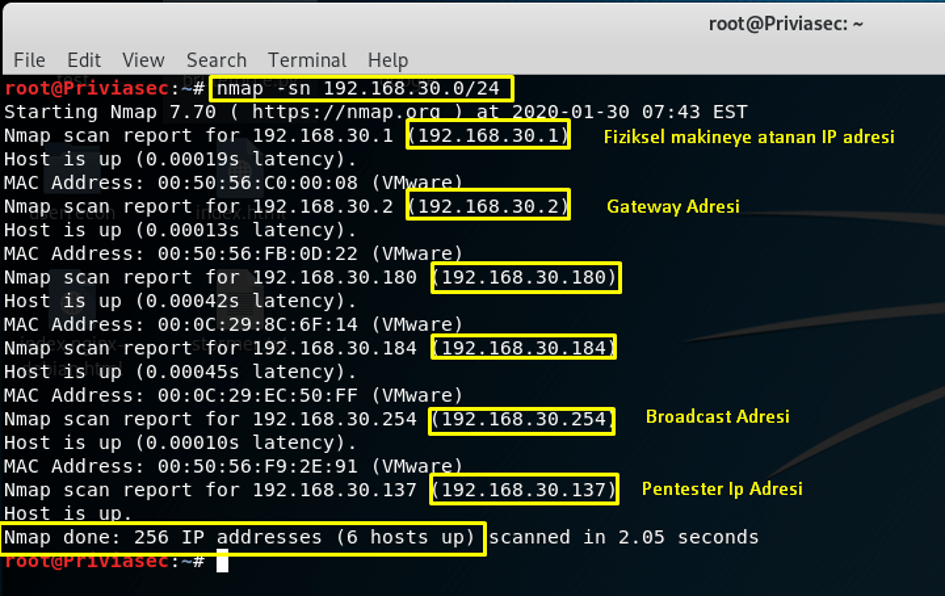Click the 0.00019s latency line
Screen dimensions: 945x596
coord(180,159)
